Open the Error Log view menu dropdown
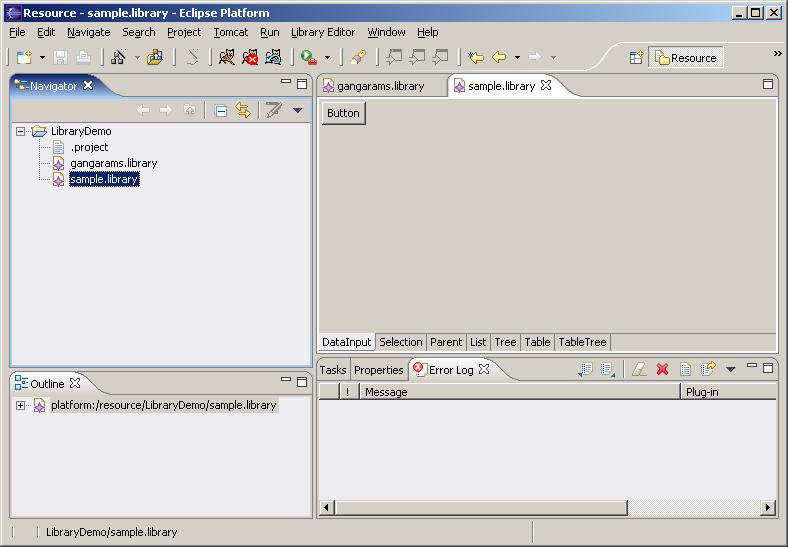788x547 pixels. pyautogui.click(x=731, y=370)
